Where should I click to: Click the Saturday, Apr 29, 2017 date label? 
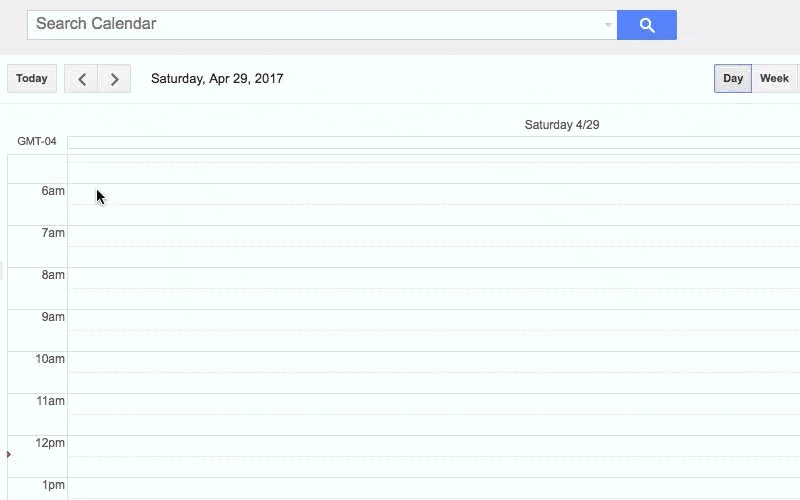coord(217,79)
